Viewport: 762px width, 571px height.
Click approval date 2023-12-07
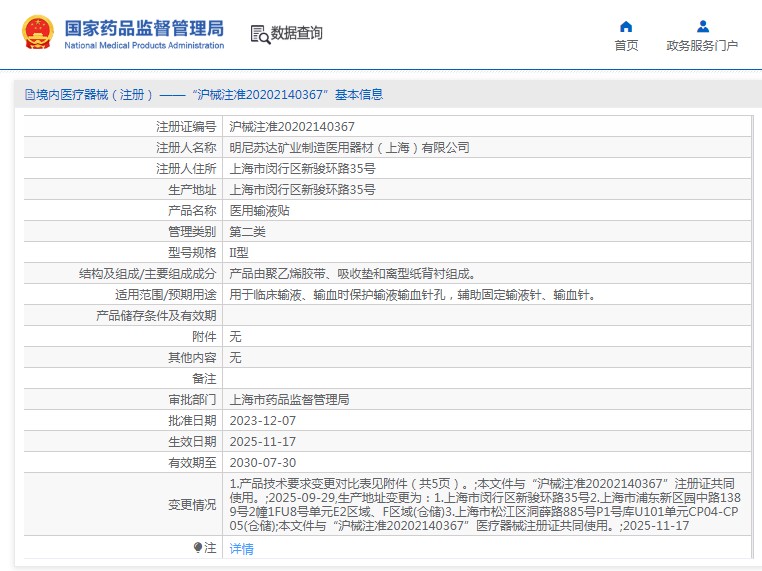(262, 420)
